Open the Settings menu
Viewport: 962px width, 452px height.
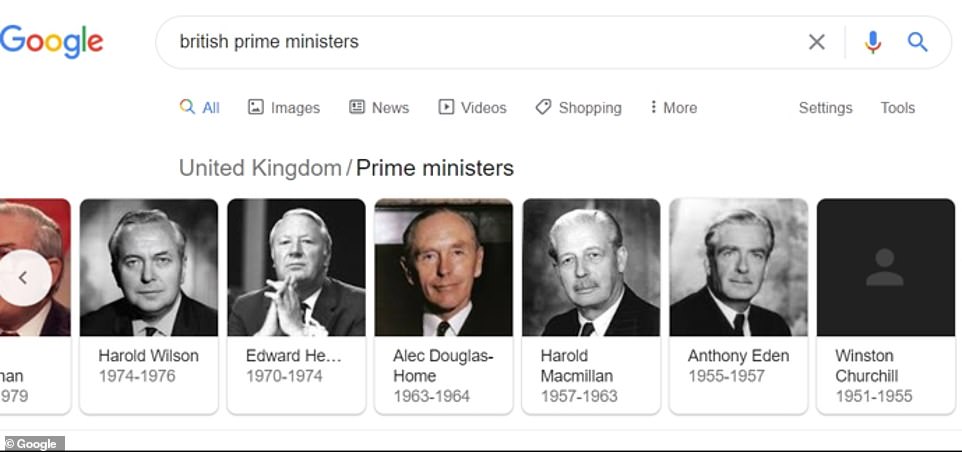825,108
